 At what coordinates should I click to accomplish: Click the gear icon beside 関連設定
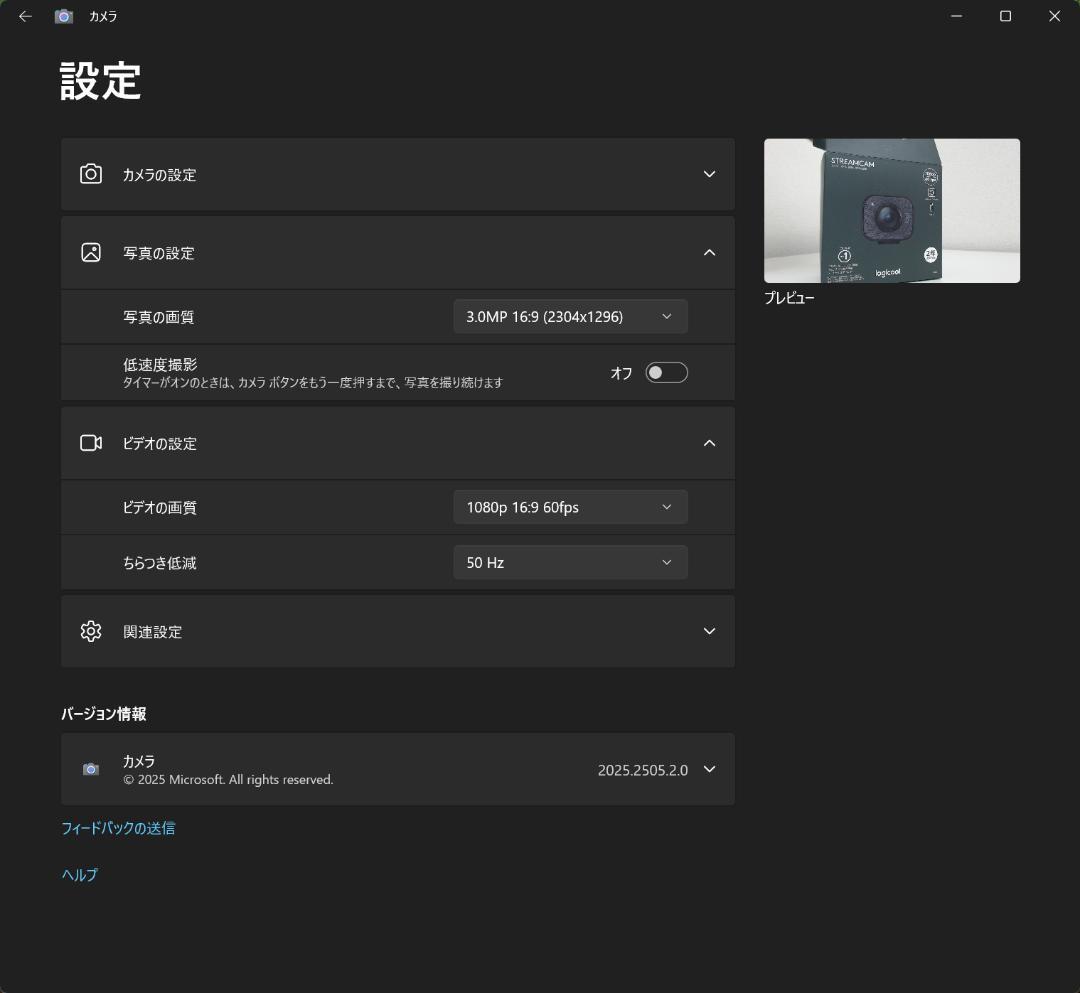click(91, 631)
